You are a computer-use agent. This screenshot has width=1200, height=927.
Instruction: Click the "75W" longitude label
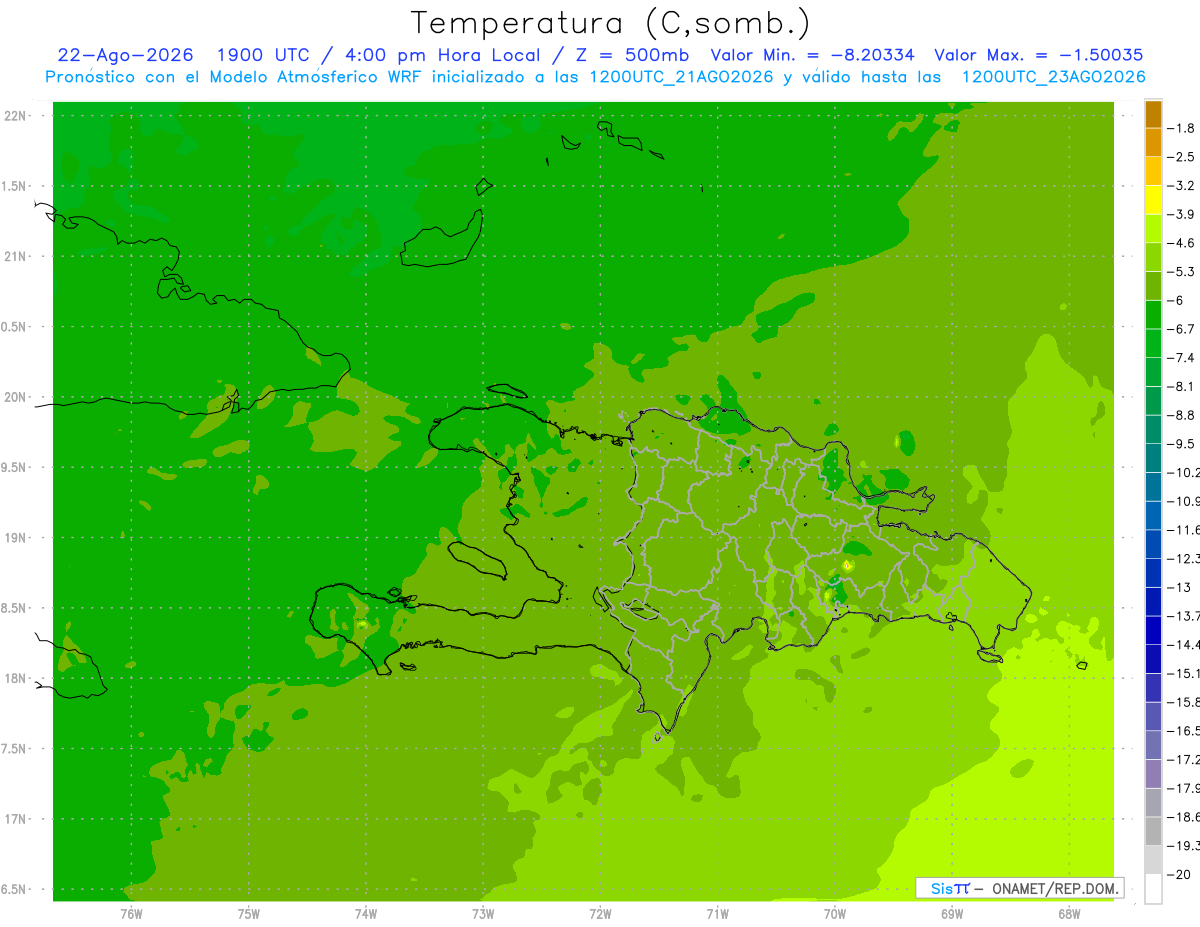click(249, 913)
